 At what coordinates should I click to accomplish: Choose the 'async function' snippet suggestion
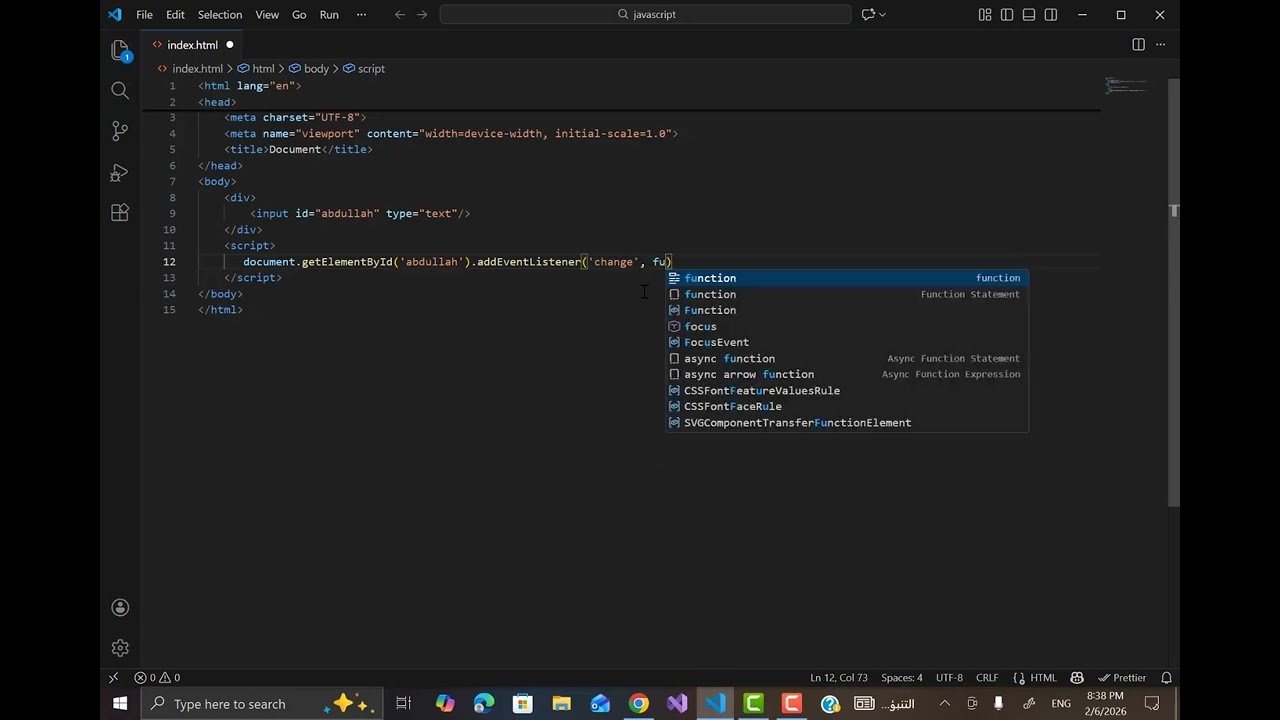click(847, 358)
